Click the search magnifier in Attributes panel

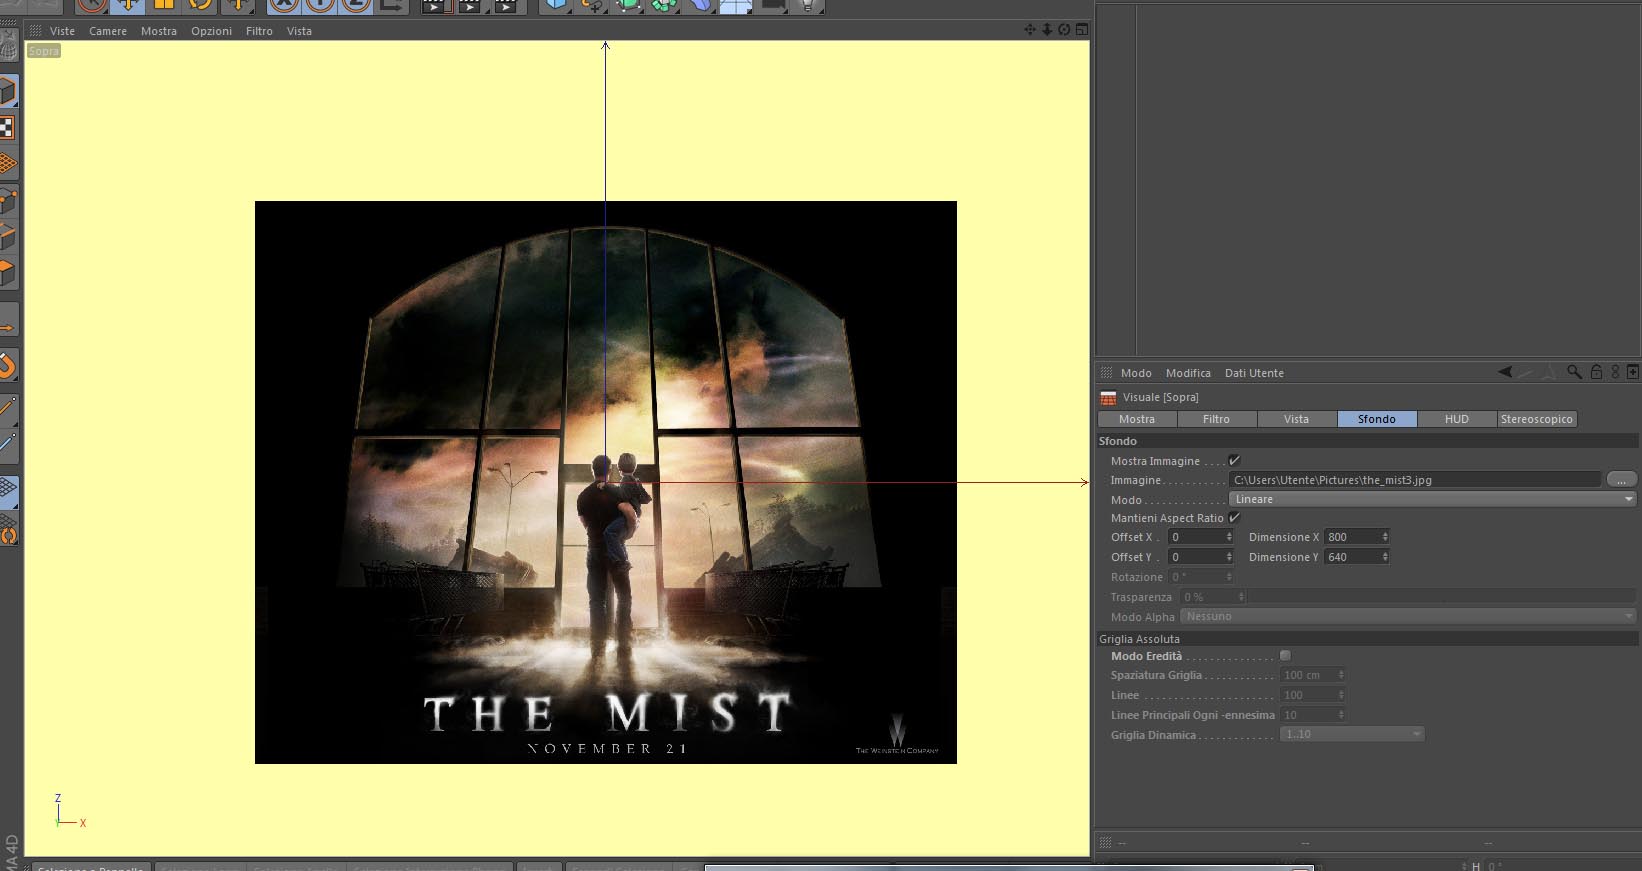pos(1574,372)
